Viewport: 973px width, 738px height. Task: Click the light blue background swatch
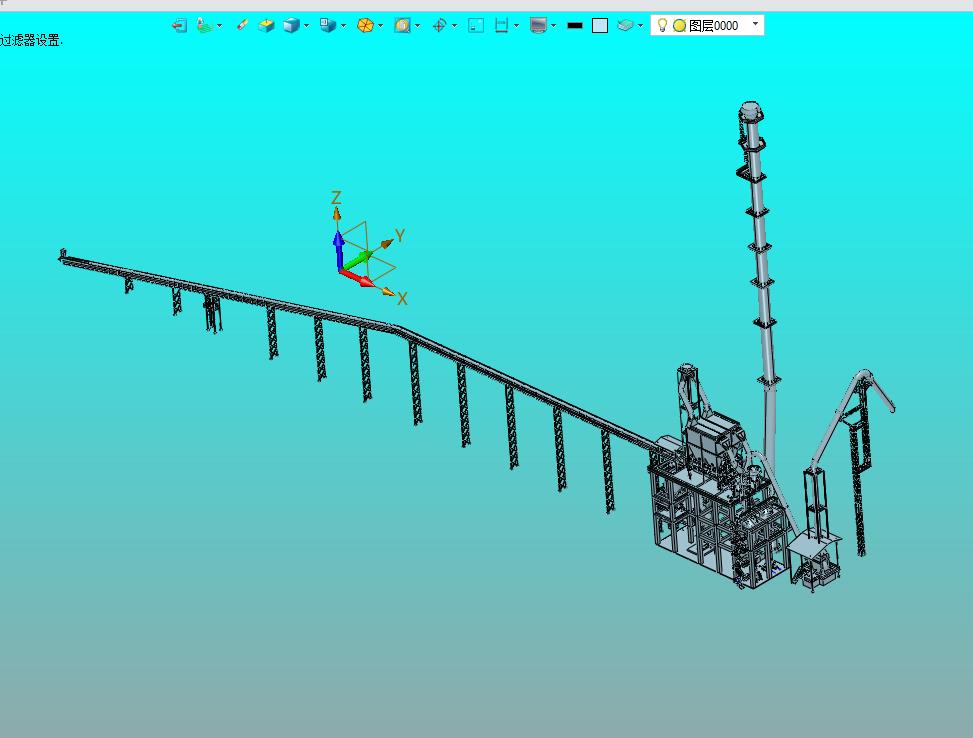(600, 25)
